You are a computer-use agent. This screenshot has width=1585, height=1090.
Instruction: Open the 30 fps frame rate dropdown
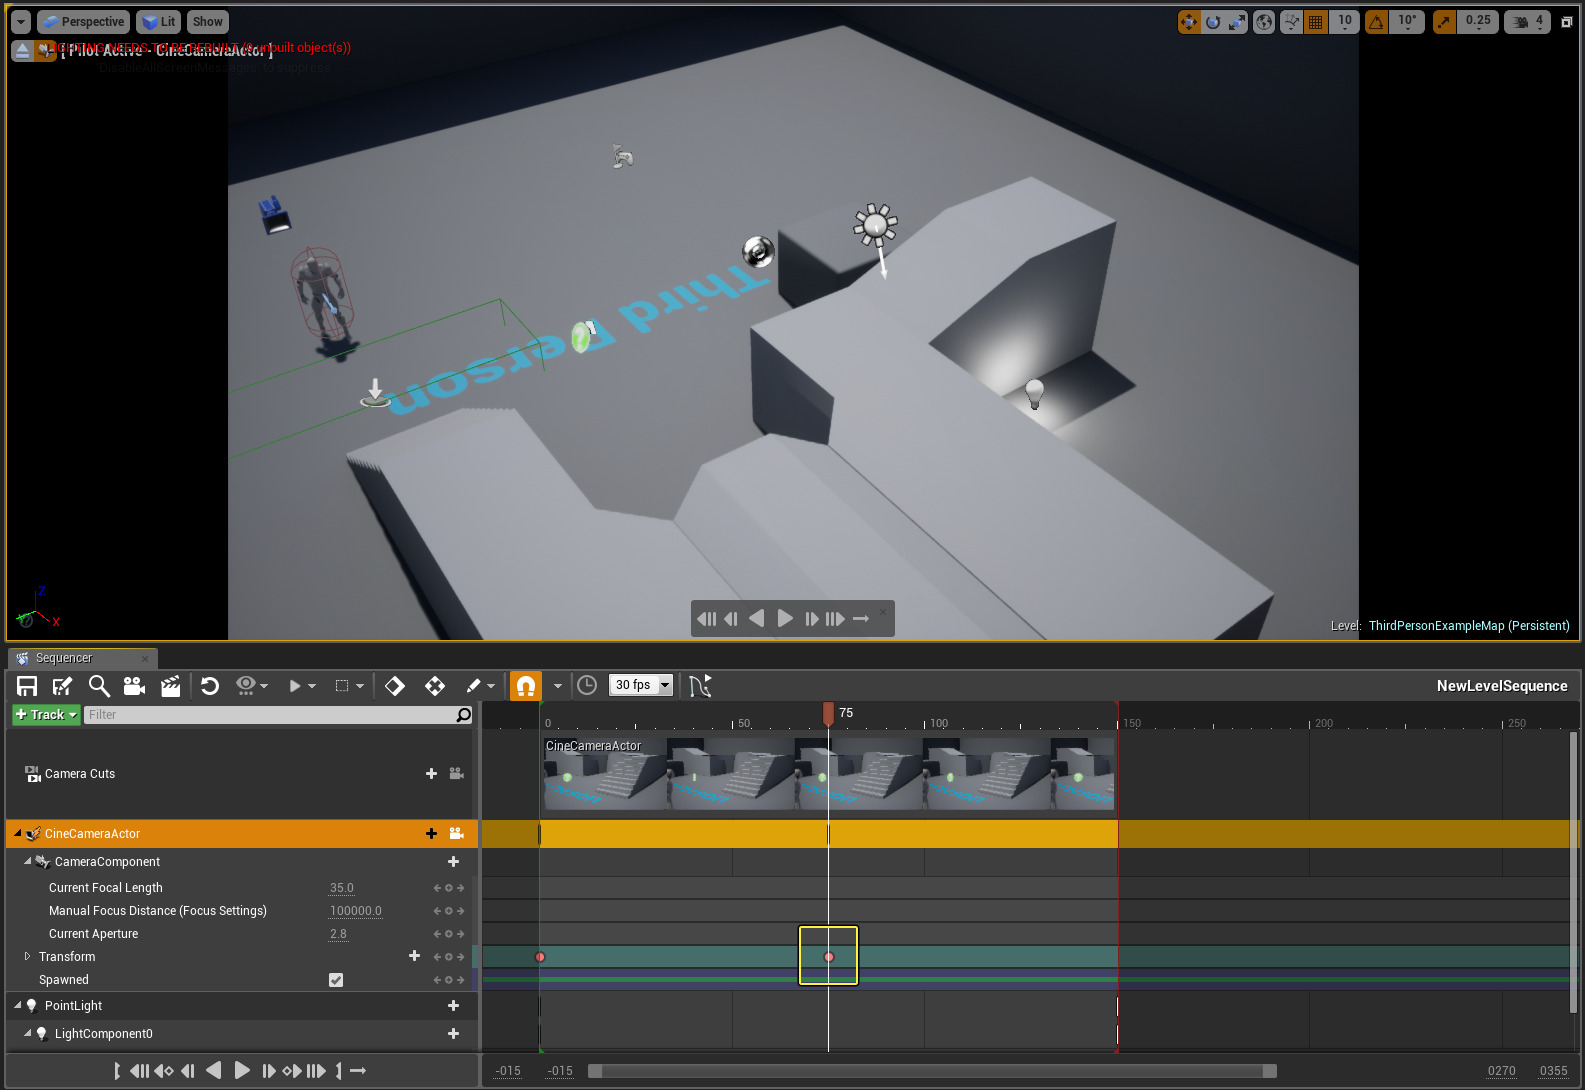point(641,685)
